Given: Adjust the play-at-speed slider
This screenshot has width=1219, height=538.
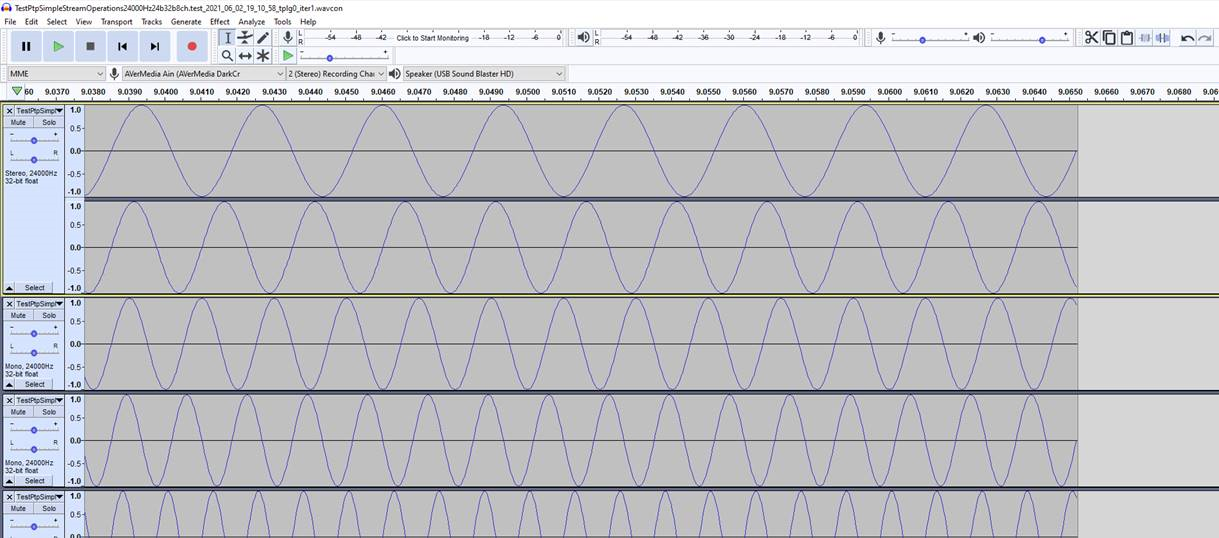Looking at the screenshot, I should click(344, 56).
